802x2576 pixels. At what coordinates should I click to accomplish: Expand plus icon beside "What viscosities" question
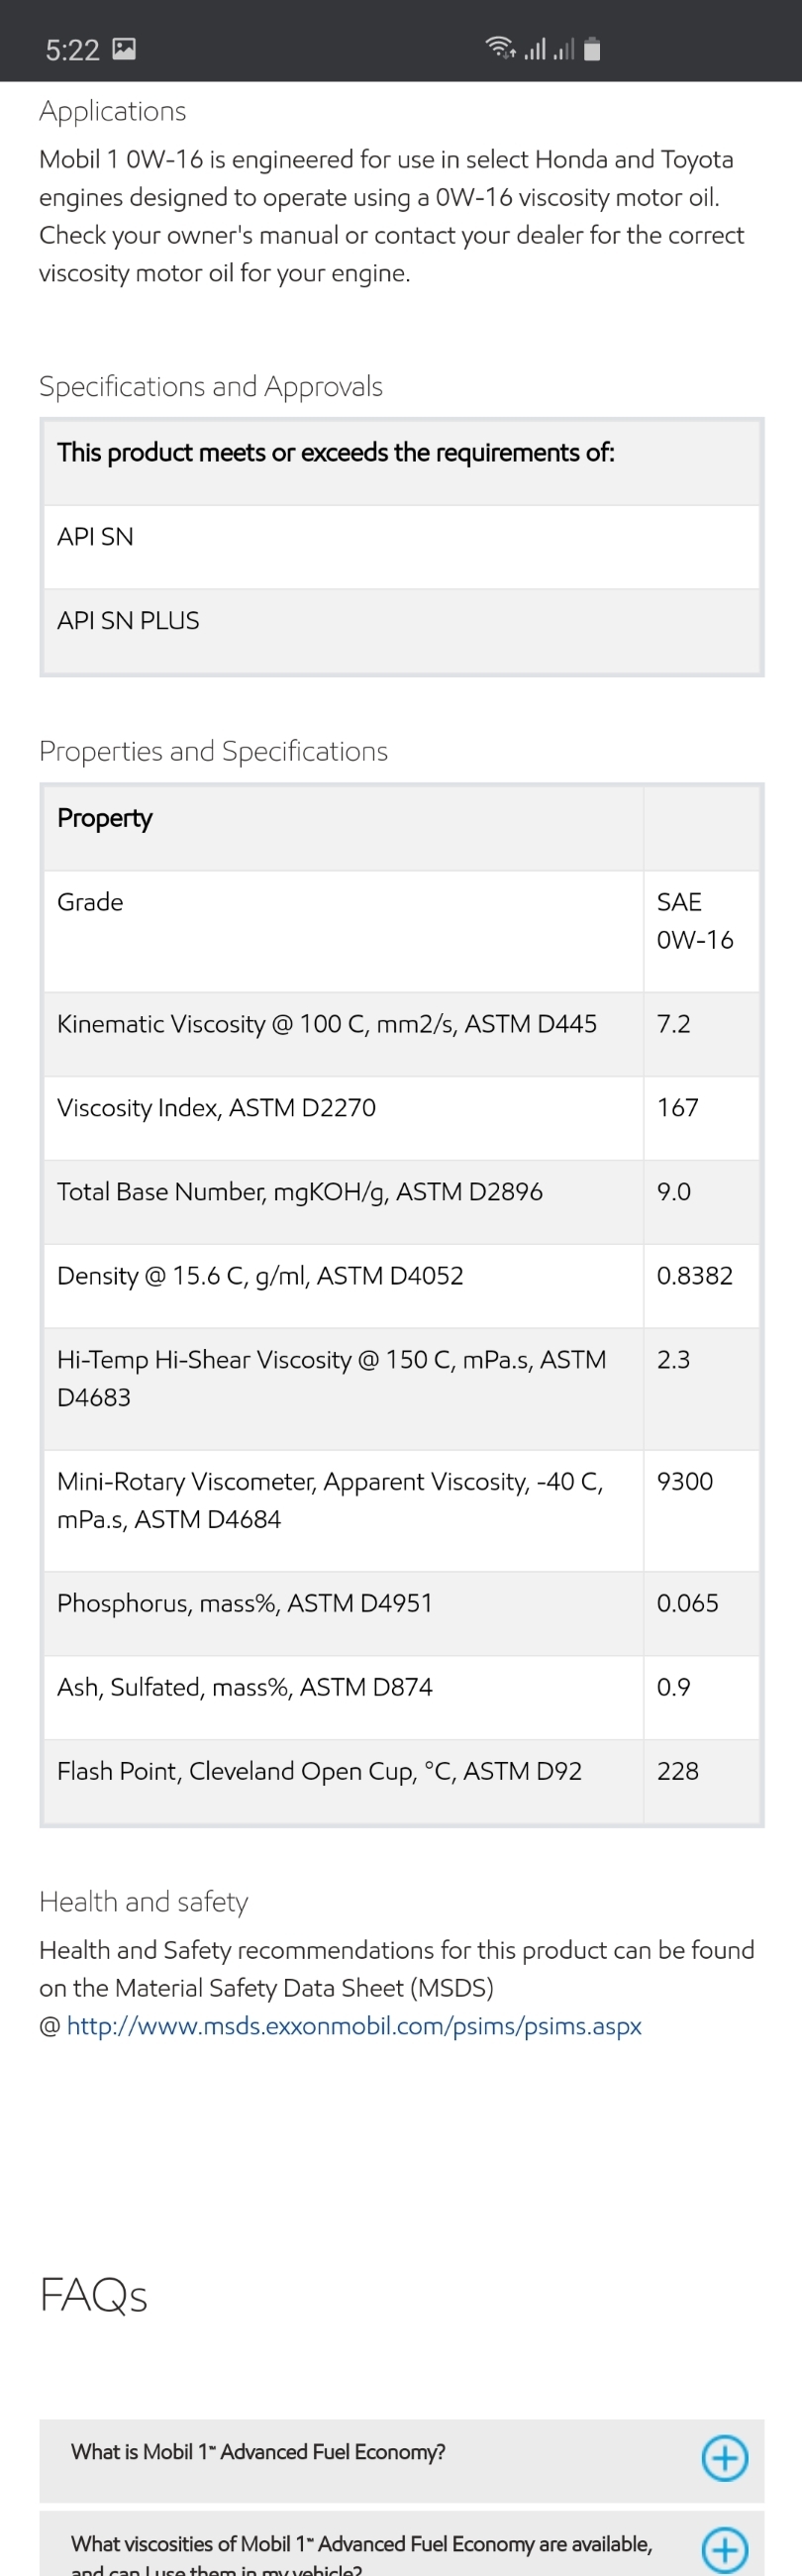coord(724,2549)
